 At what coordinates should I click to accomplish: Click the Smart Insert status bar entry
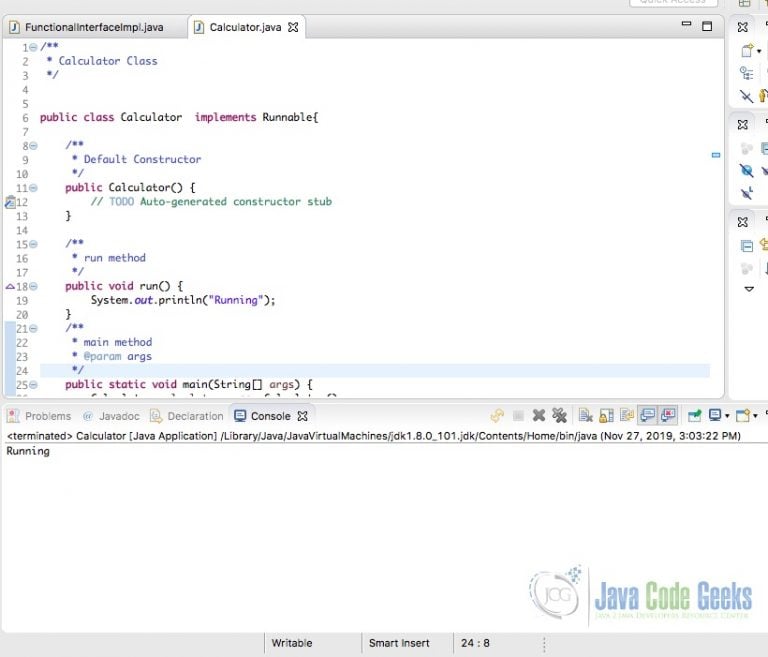coord(399,643)
